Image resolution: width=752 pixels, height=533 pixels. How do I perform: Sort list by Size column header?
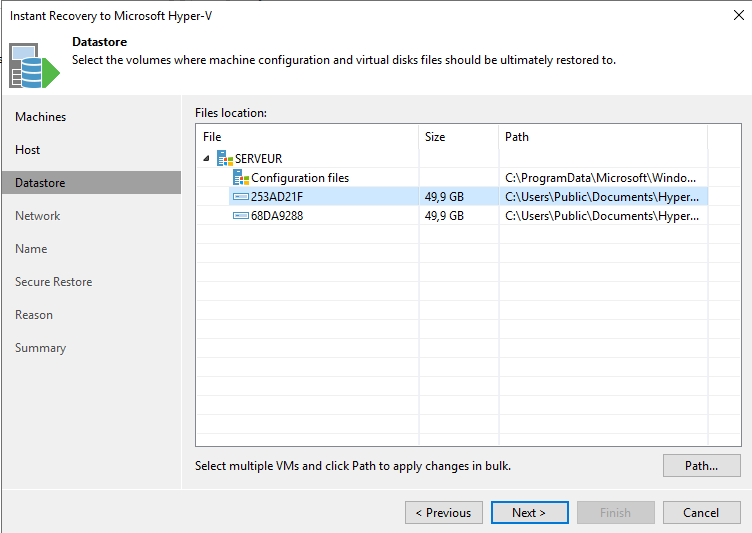tap(458, 137)
